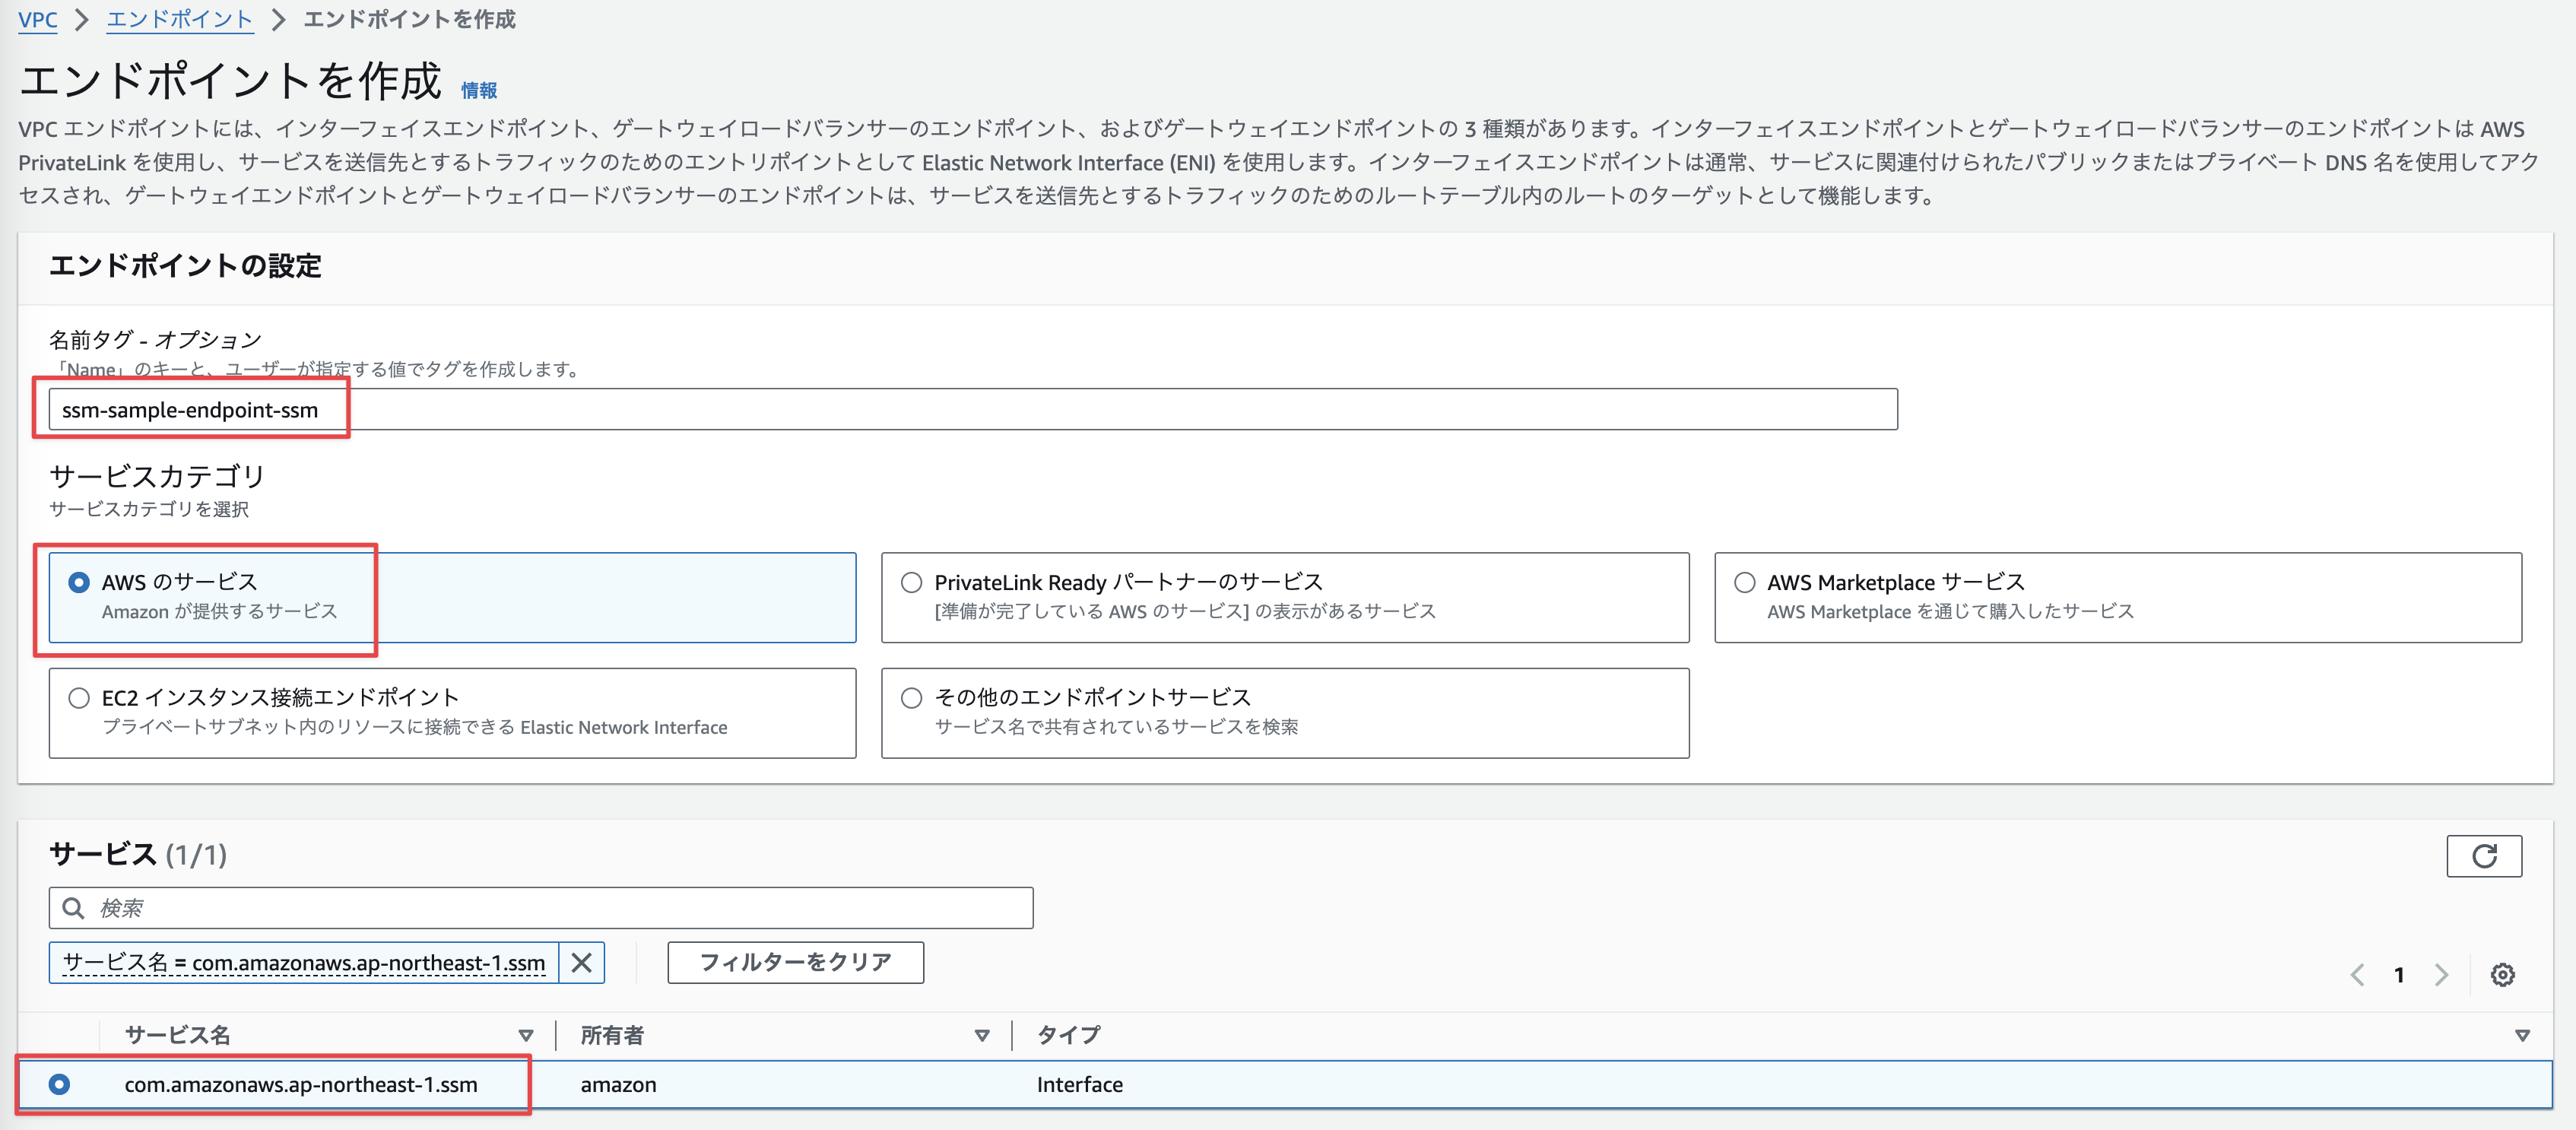
Task: Open the table preferences gear icon
Action: [x=2502, y=975]
